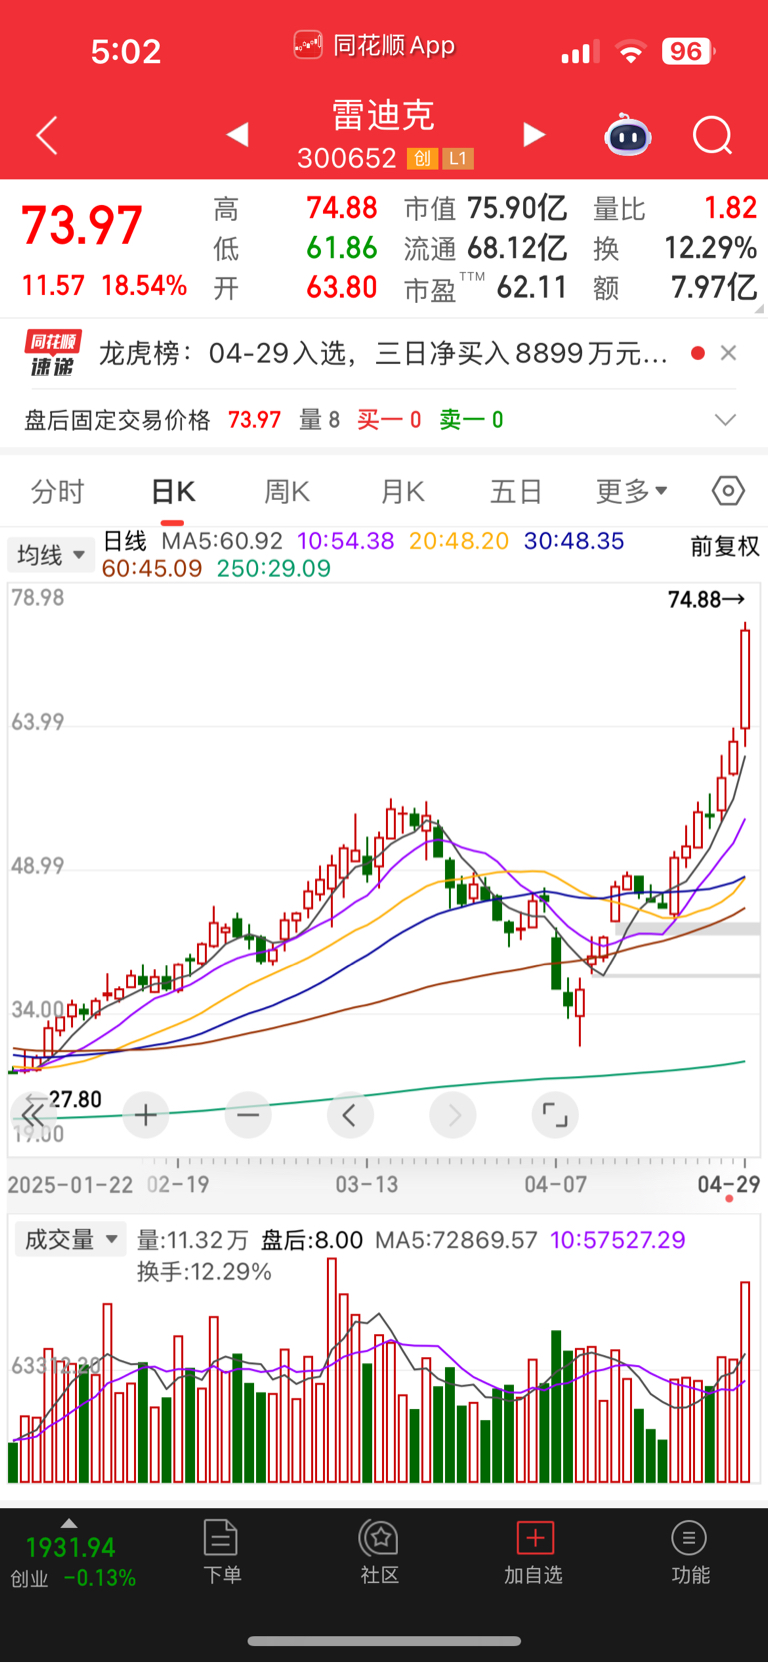
Task: Open the 龙虎榜 04-29 news headline
Action: coord(383,353)
